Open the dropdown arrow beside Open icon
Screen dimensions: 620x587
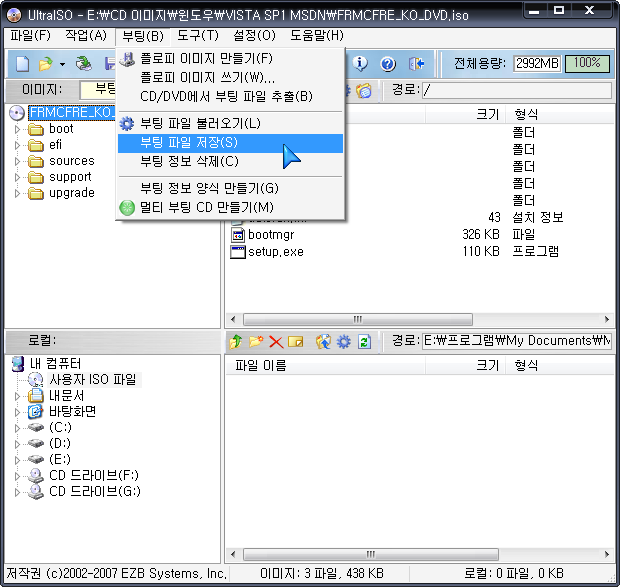click(62, 64)
